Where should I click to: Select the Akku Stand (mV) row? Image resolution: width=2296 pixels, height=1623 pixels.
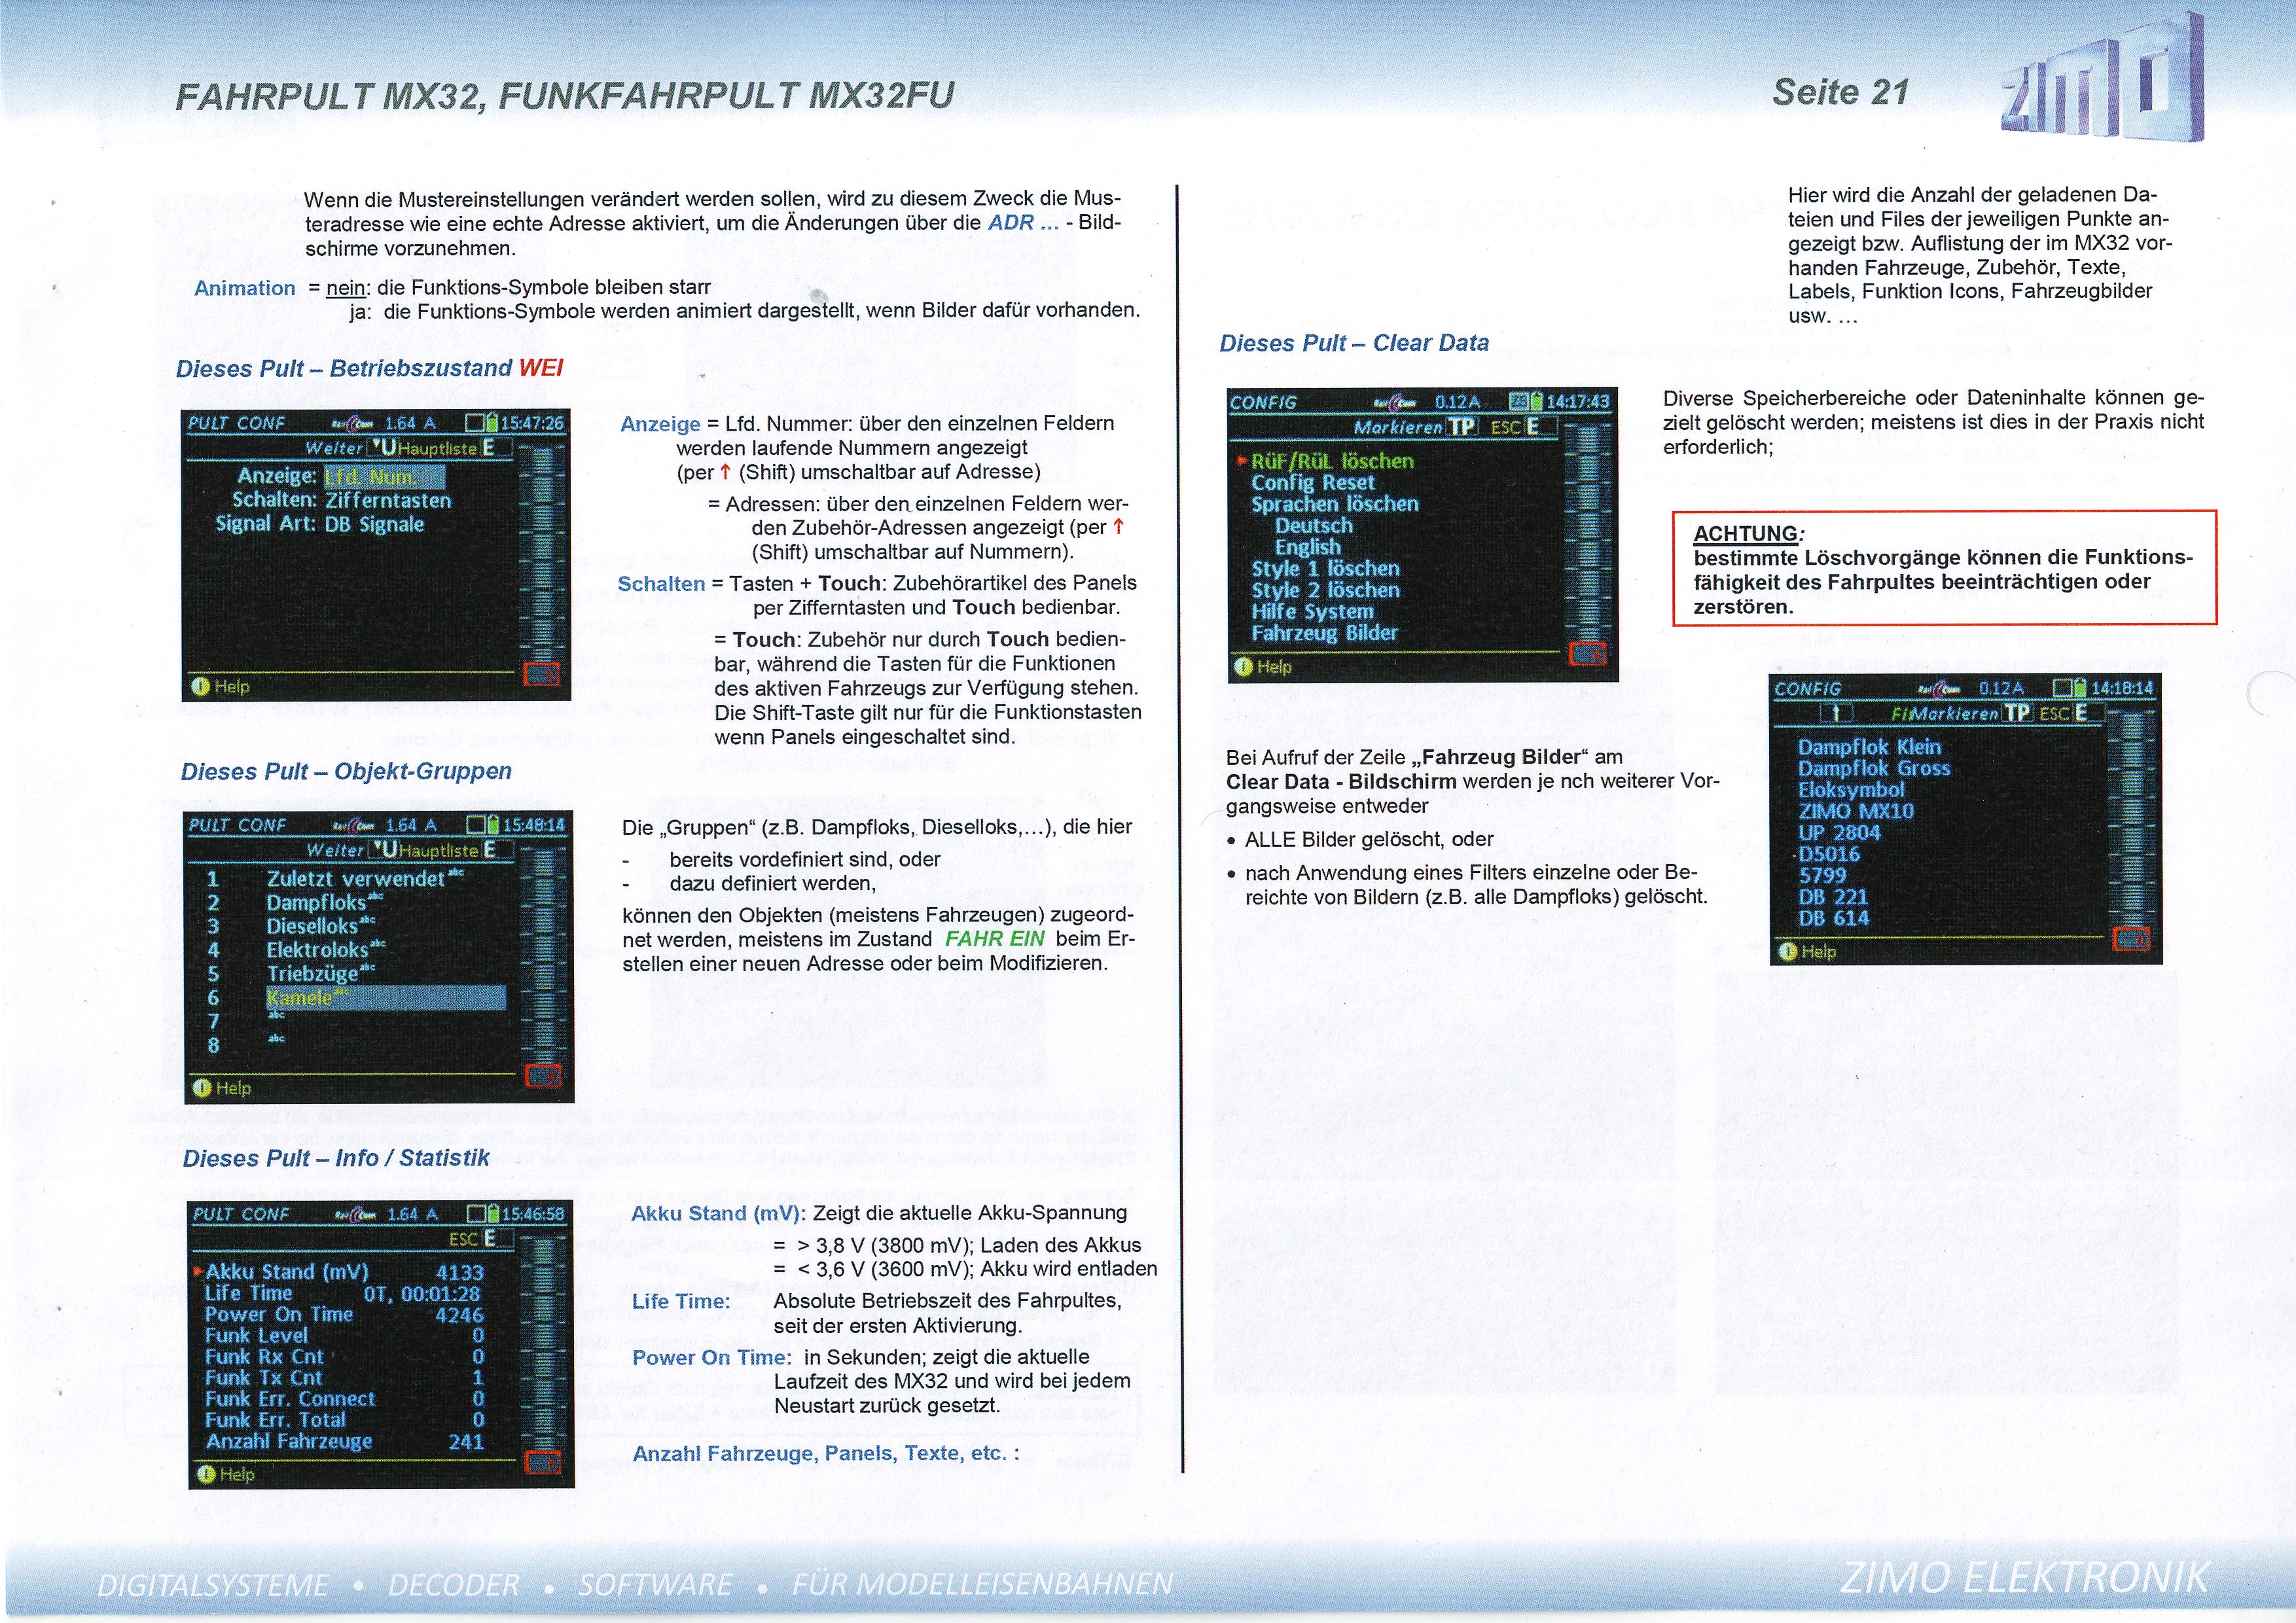(344, 1272)
